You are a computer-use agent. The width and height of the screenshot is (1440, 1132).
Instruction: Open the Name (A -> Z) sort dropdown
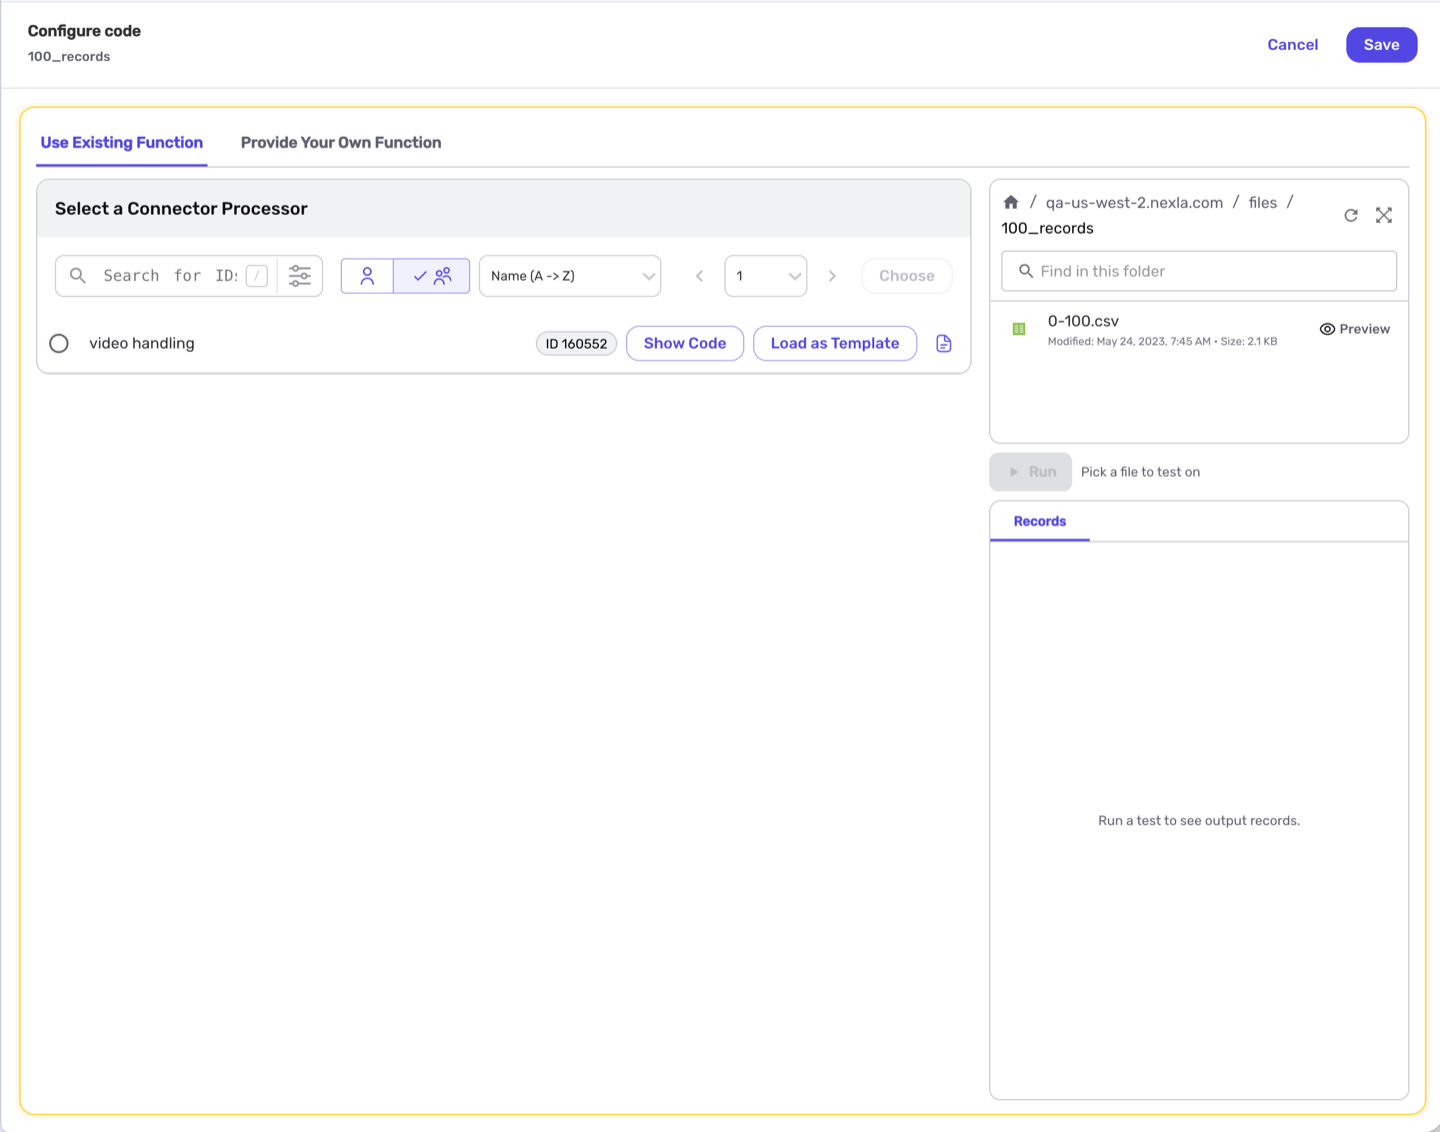(x=570, y=276)
